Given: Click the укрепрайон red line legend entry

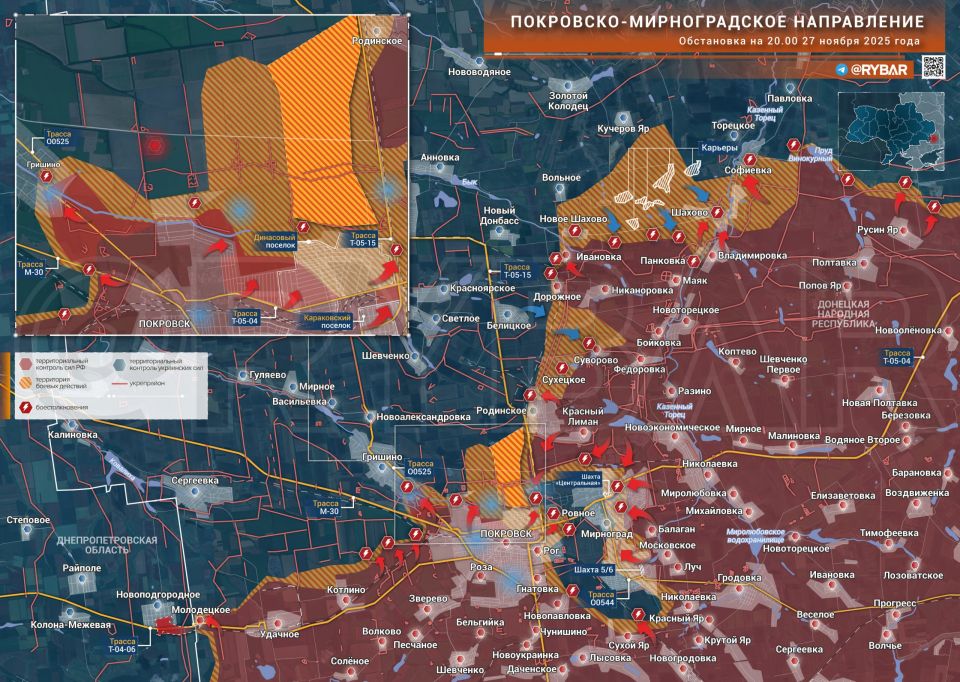Looking at the screenshot, I should [x=122, y=381].
